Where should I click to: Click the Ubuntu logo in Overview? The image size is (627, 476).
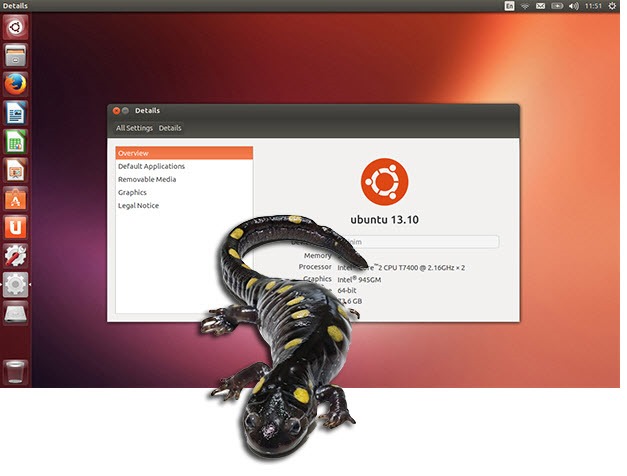pos(384,182)
